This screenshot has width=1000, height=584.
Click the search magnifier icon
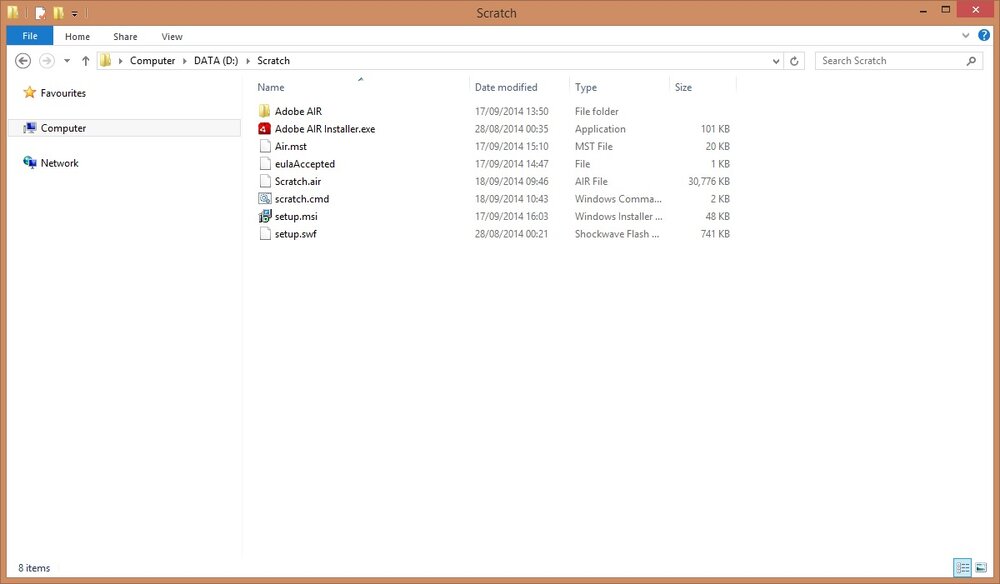coord(971,61)
